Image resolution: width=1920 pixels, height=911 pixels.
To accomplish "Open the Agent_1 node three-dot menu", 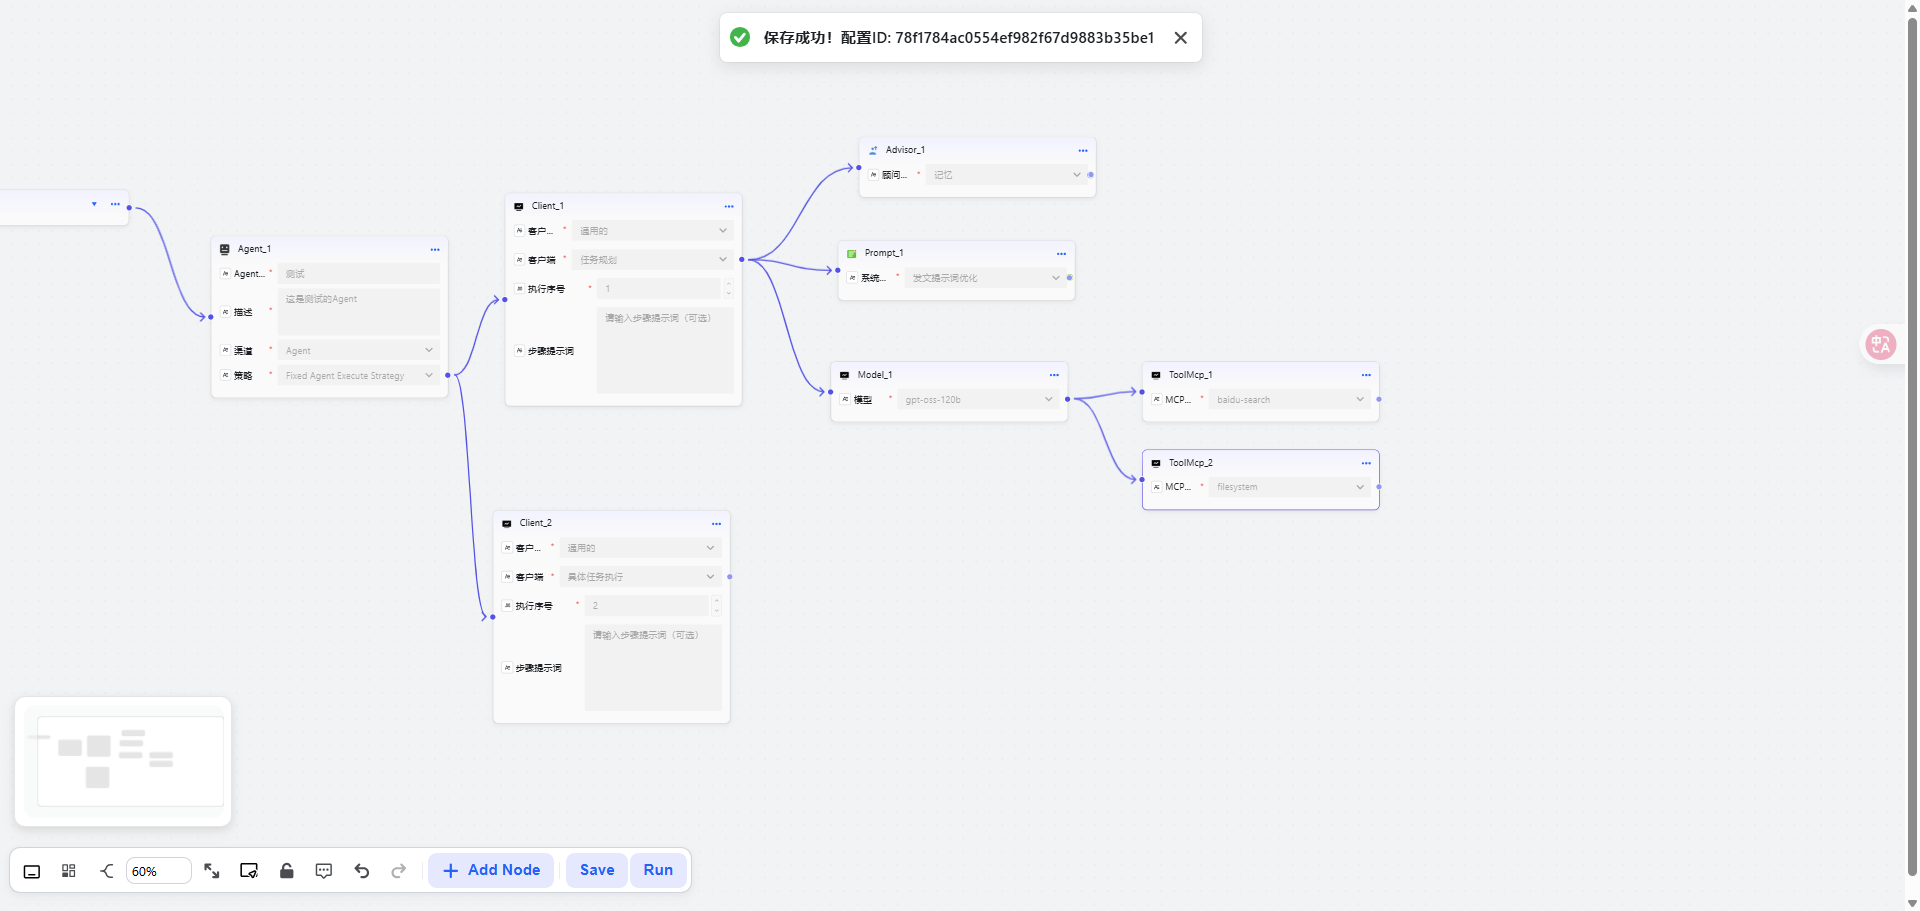I will pyautogui.click(x=435, y=249).
